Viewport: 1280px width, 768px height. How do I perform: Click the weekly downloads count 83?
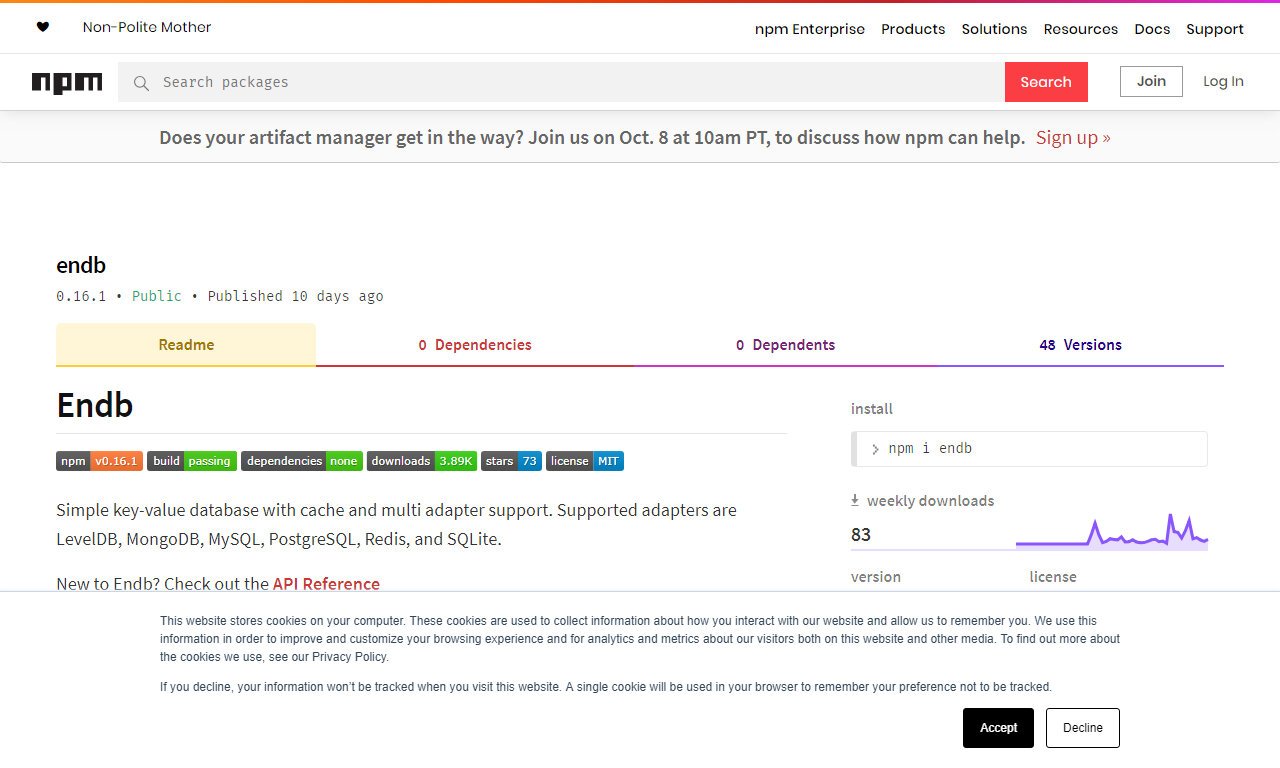click(x=861, y=535)
